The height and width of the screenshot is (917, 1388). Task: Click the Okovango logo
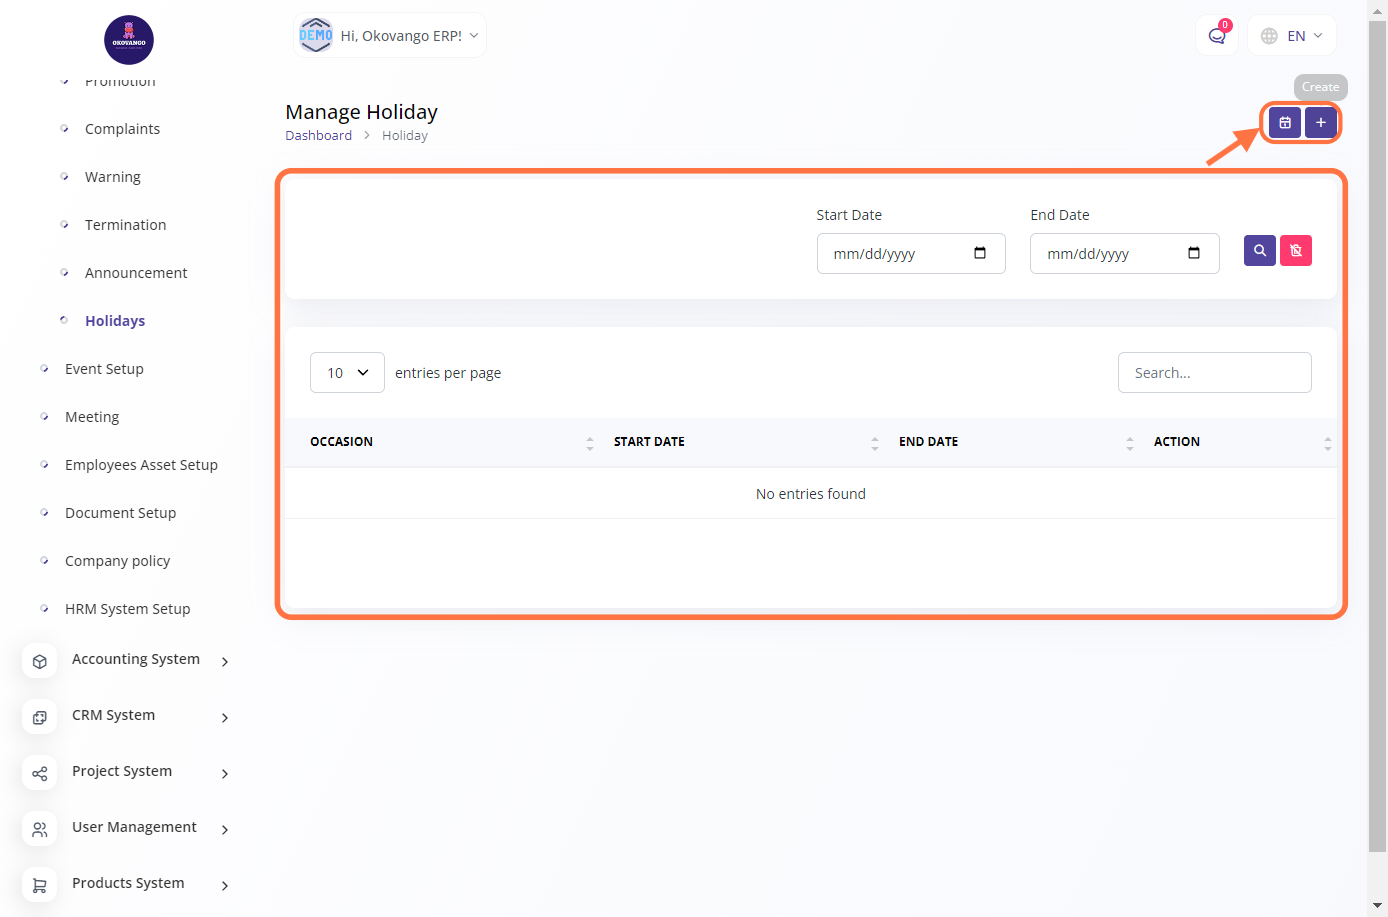pos(129,40)
